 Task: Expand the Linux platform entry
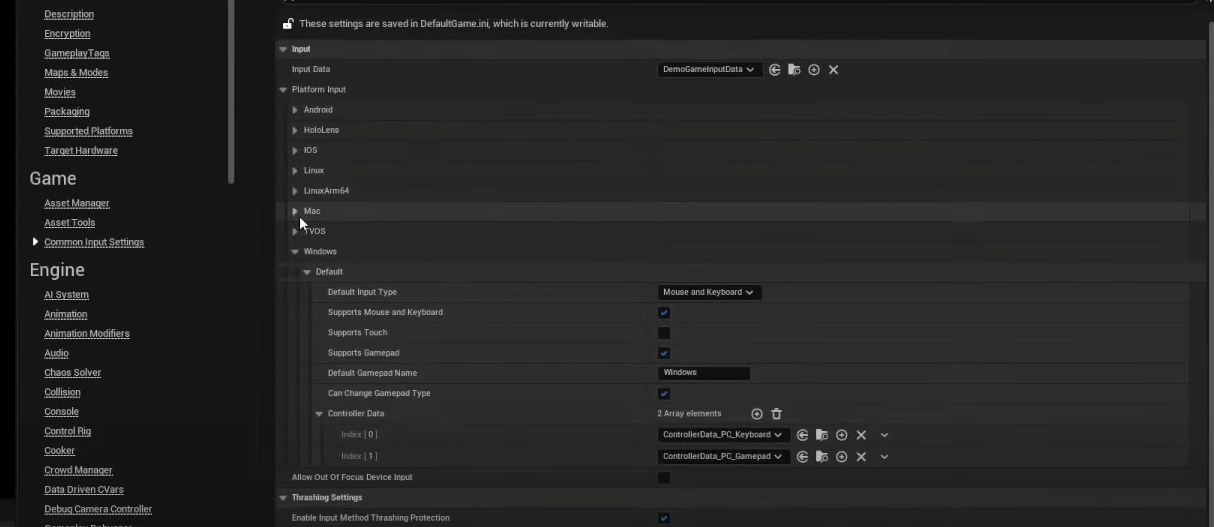[x=295, y=171]
